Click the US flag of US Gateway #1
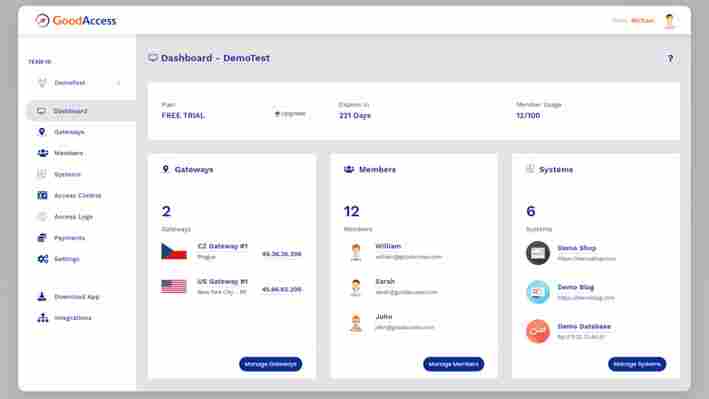This screenshot has height=399, width=709. [174, 286]
